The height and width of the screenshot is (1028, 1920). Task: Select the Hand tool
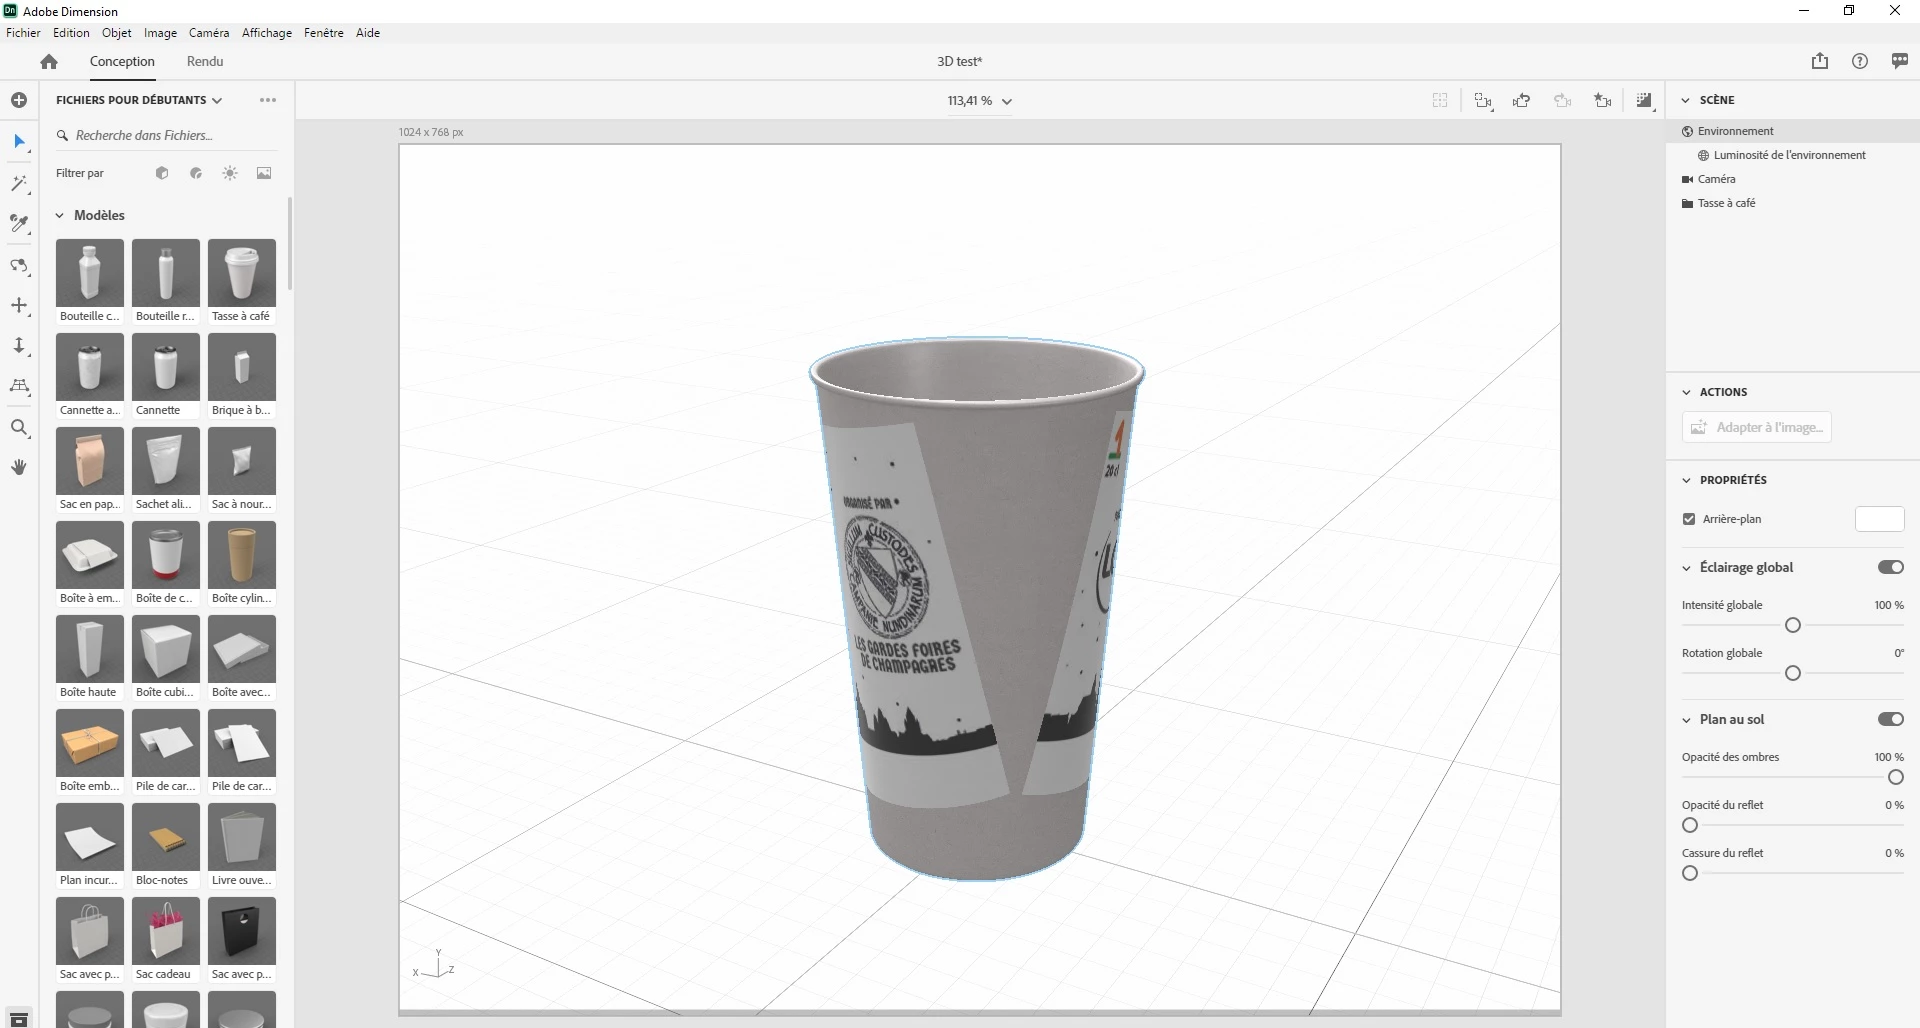(19, 467)
